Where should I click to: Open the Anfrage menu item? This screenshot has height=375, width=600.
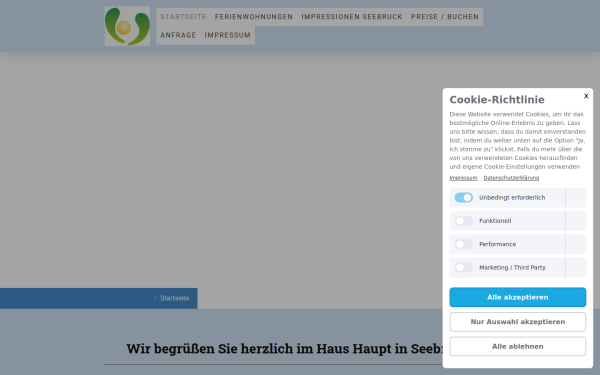click(x=178, y=35)
